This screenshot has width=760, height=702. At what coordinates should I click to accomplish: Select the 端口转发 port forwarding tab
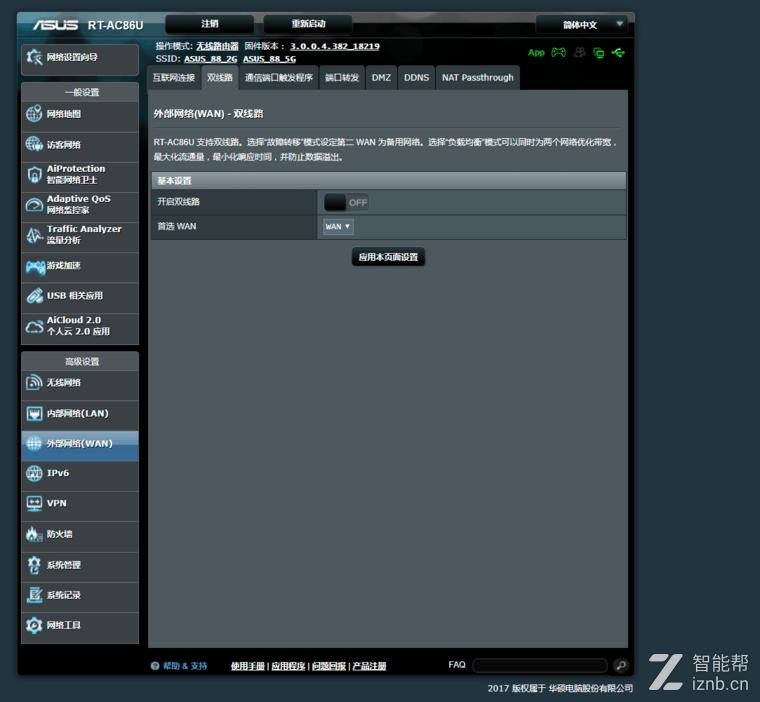pyautogui.click(x=342, y=77)
